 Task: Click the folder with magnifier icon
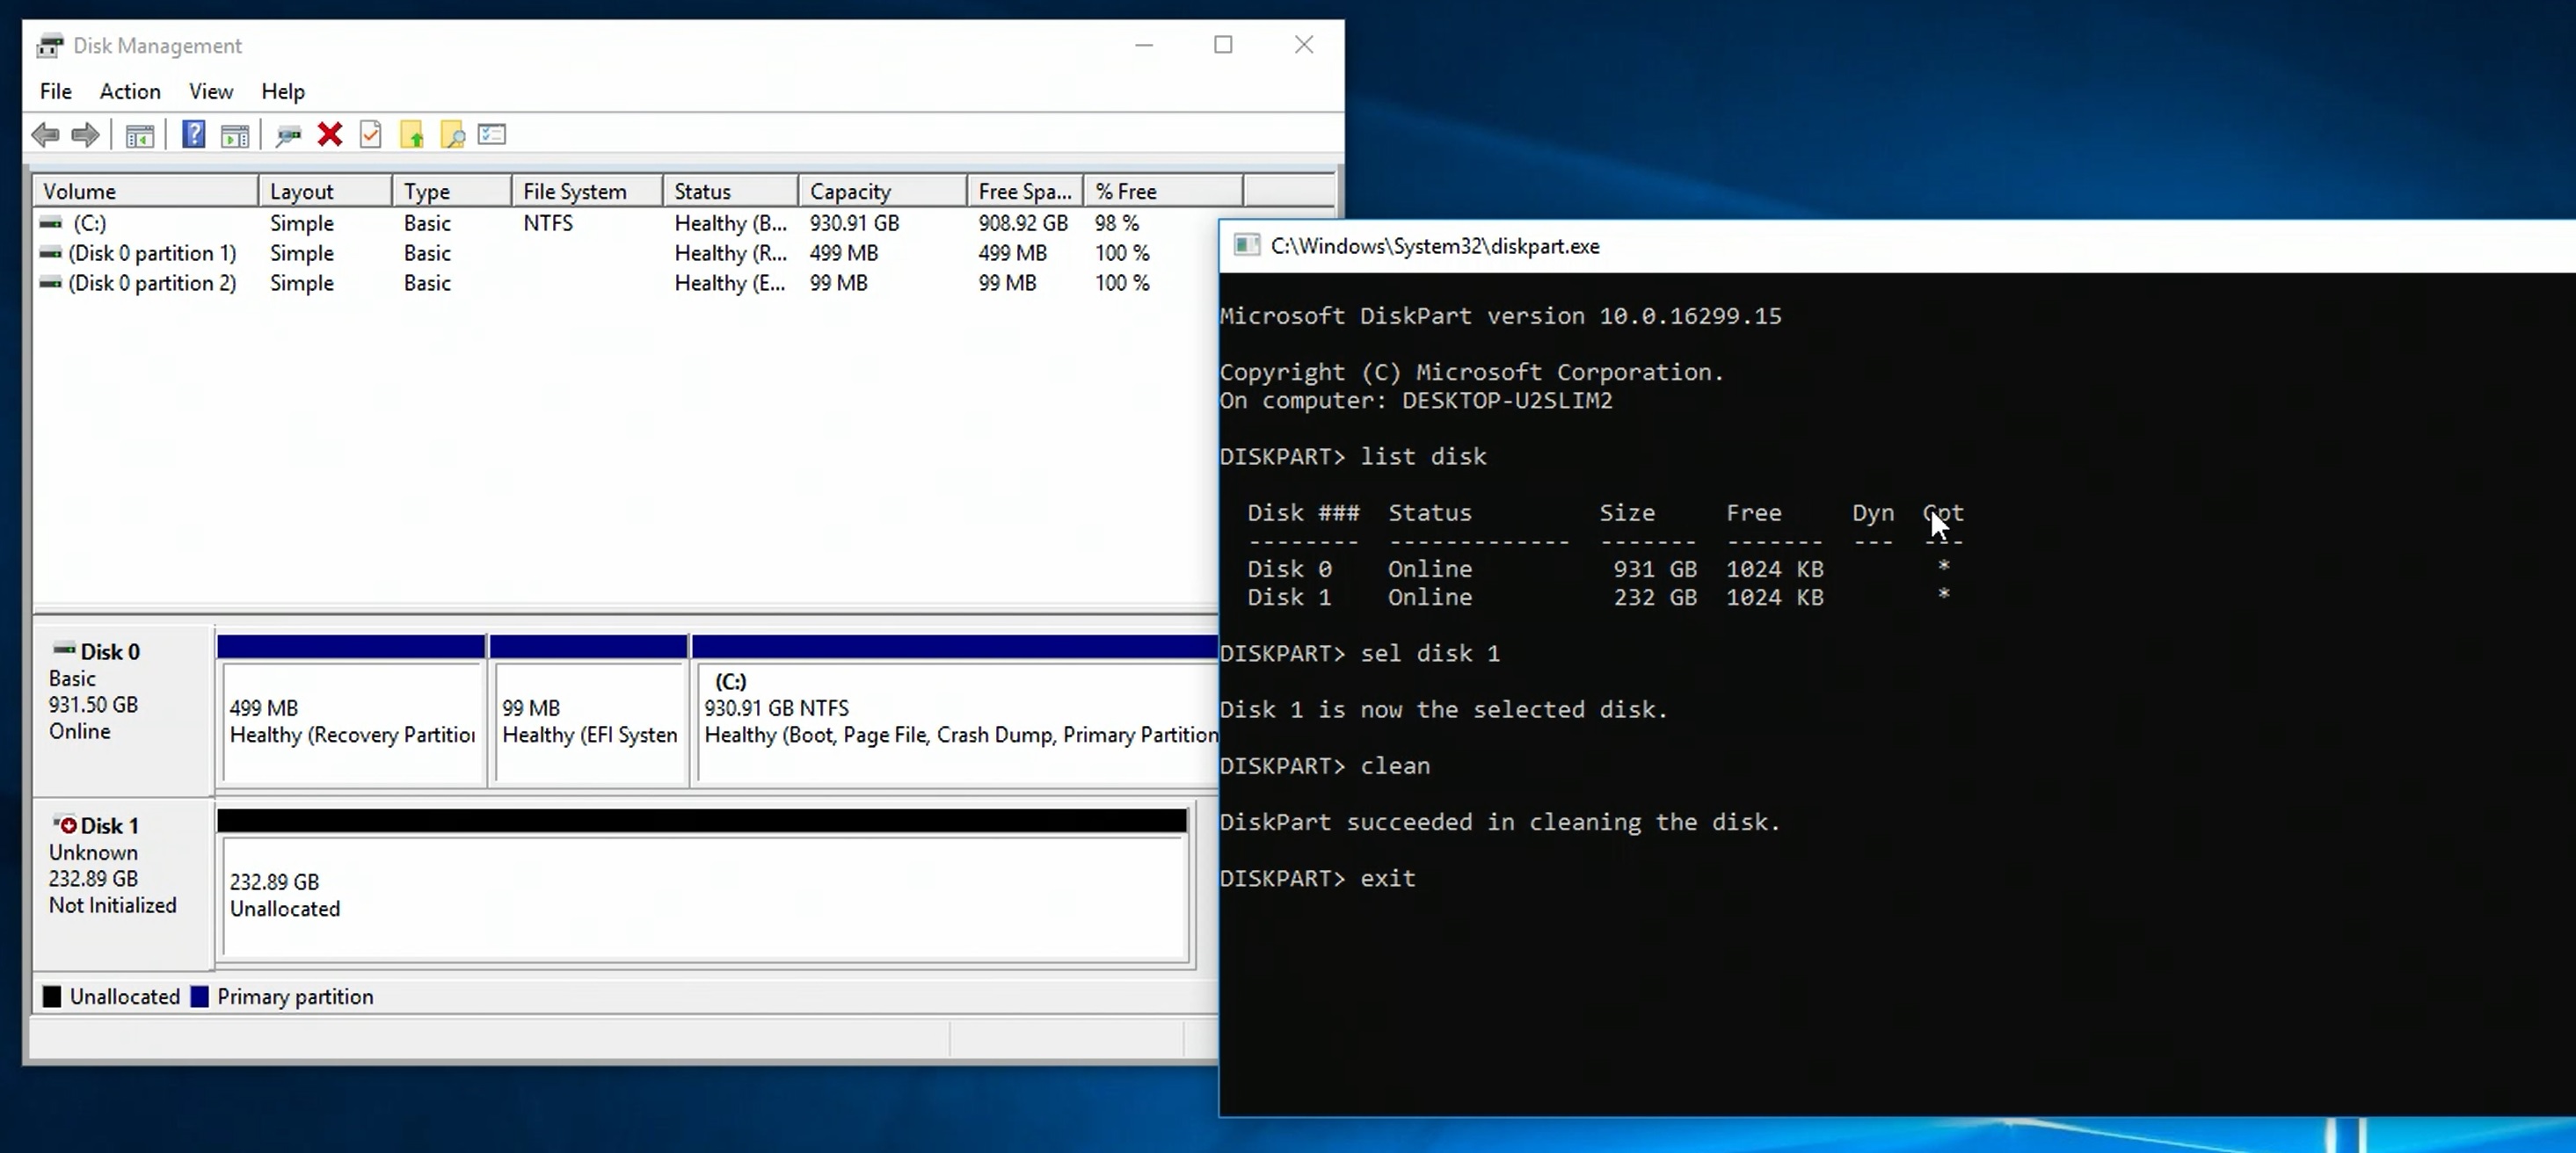pyautogui.click(x=452, y=135)
